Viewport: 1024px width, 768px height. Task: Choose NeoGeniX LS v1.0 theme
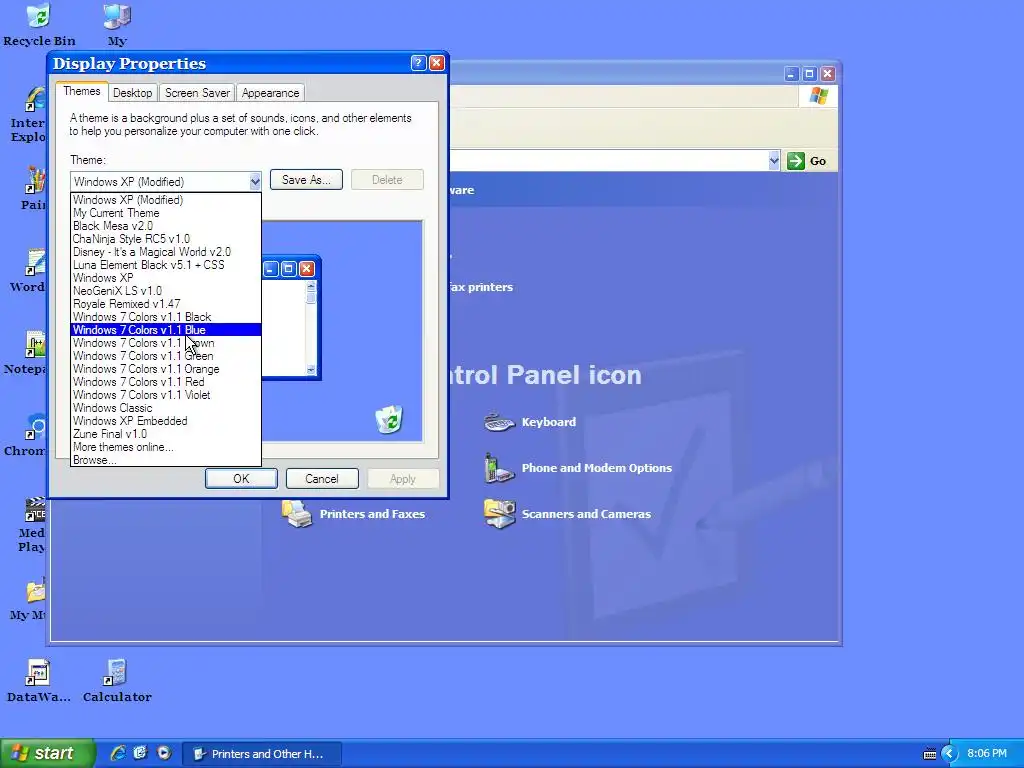166,291
